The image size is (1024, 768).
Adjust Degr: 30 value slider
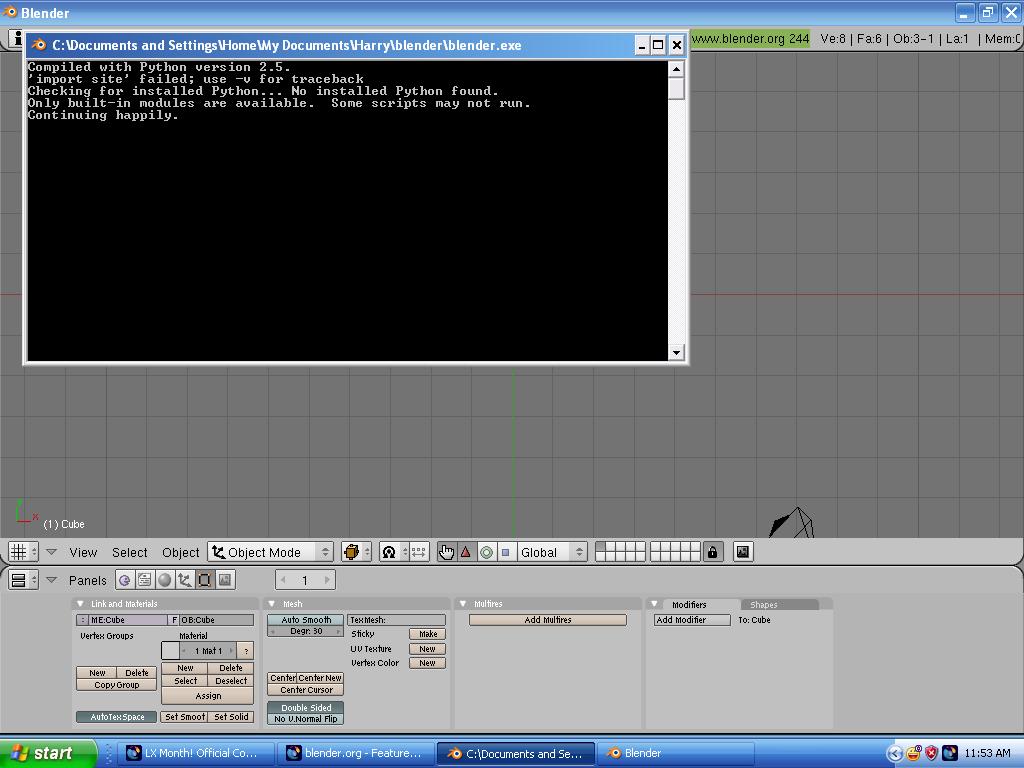pyautogui.click(x=306, y=632)
